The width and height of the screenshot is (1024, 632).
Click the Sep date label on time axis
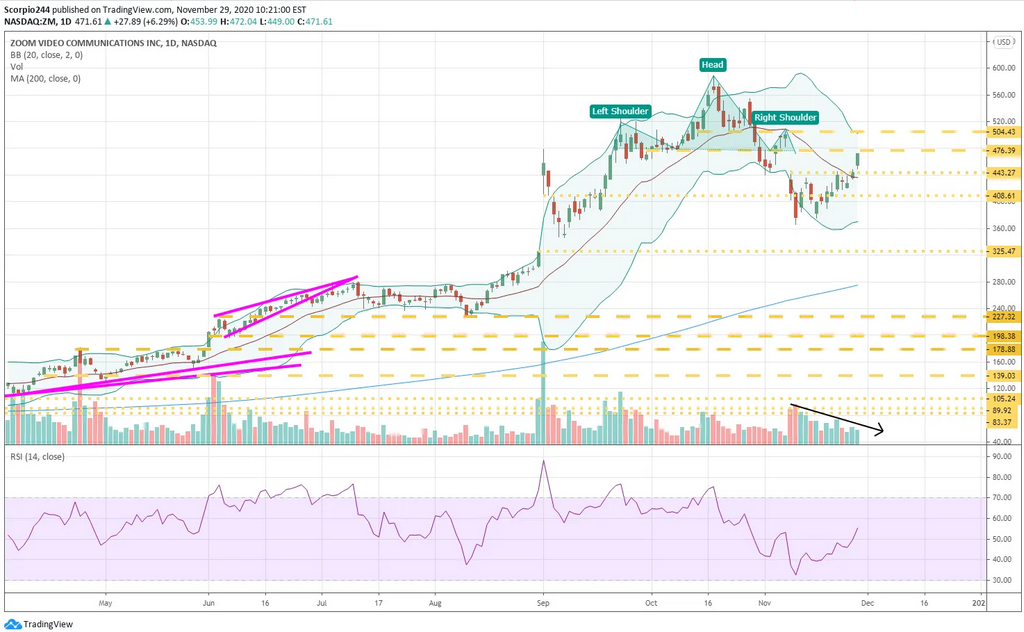coord(543,603)
